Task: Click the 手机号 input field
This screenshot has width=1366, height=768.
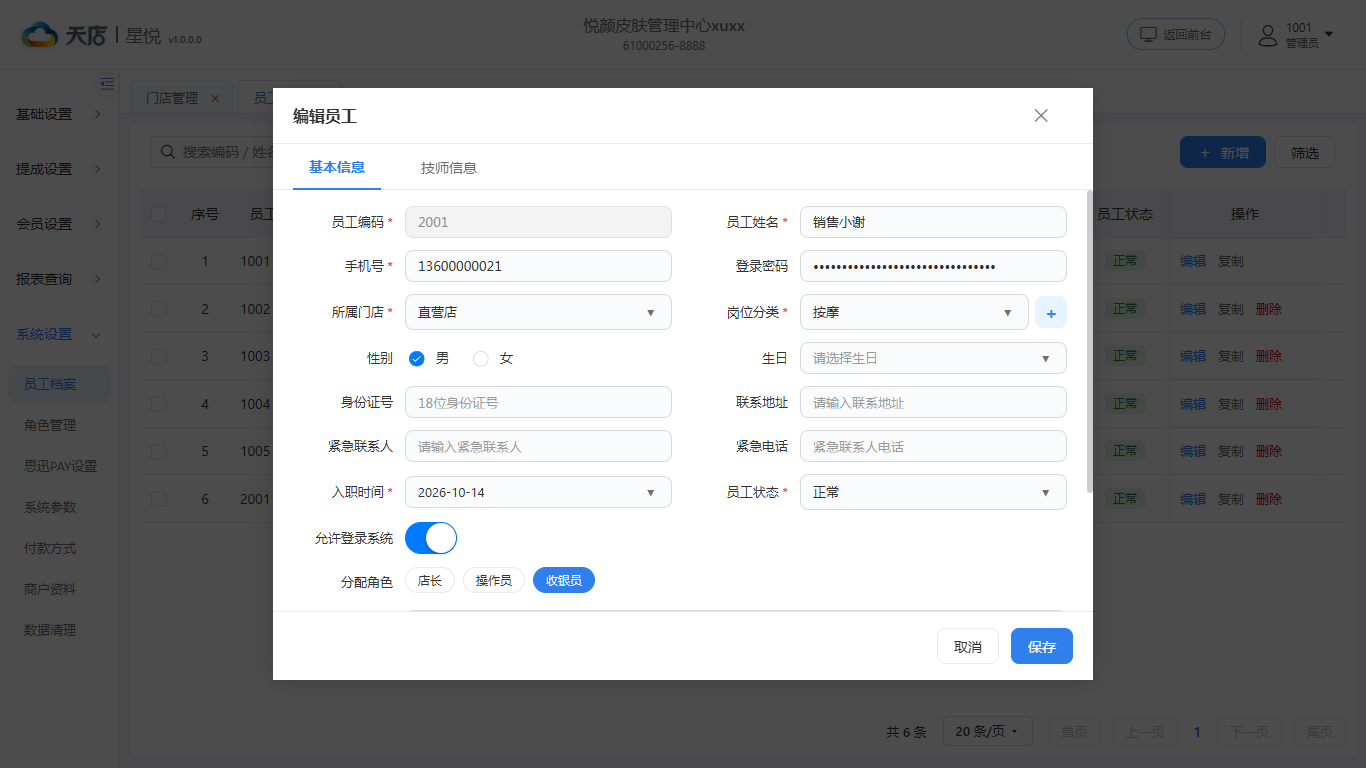Action: 538,266
